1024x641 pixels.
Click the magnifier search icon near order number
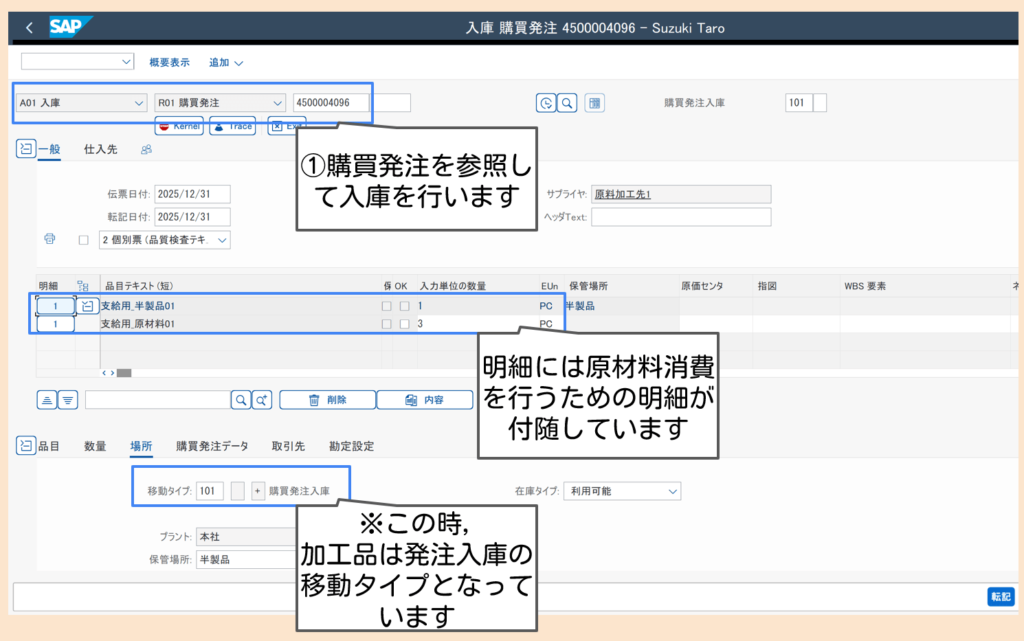click(x=566, y=102)
